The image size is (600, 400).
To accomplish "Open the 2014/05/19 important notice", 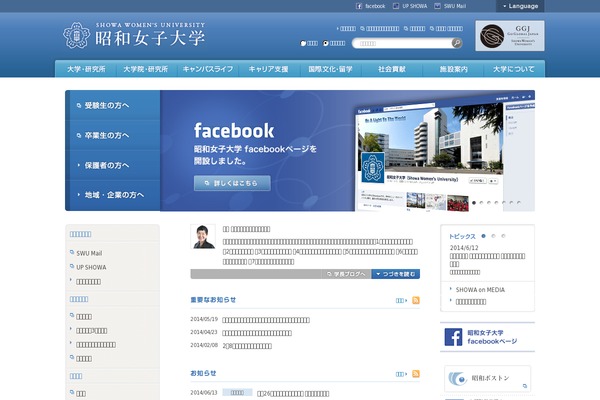I will coord(266,320).
